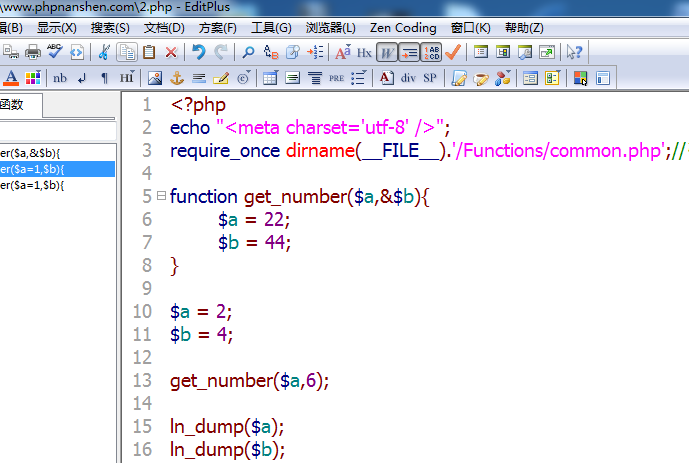
Task: Cut selection with scissors icon
Action: (x=104, y=52)
